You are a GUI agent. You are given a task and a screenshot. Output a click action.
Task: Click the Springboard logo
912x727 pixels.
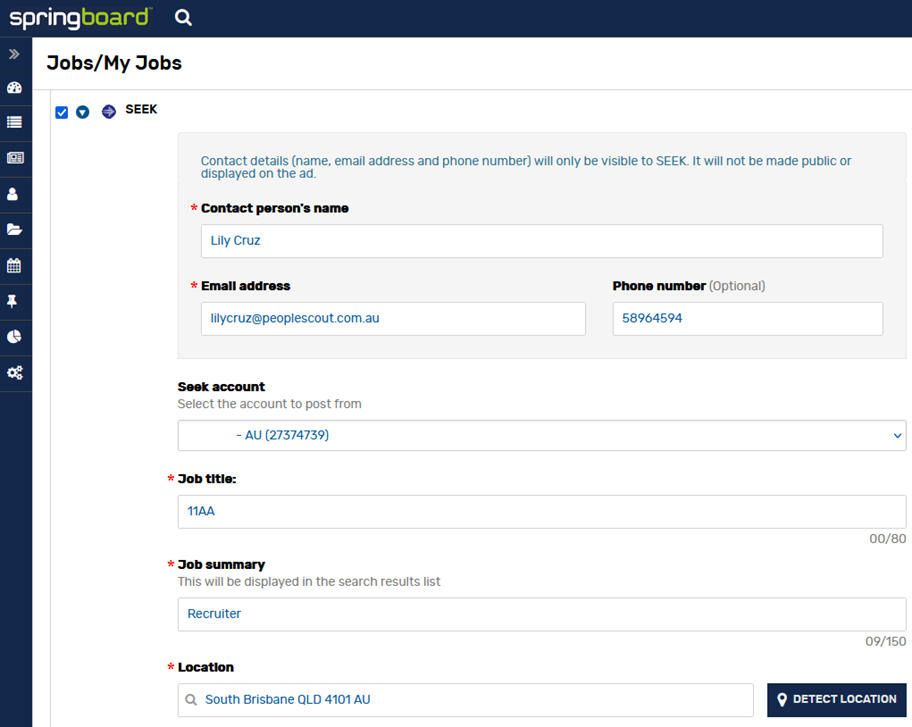[80, 18]
